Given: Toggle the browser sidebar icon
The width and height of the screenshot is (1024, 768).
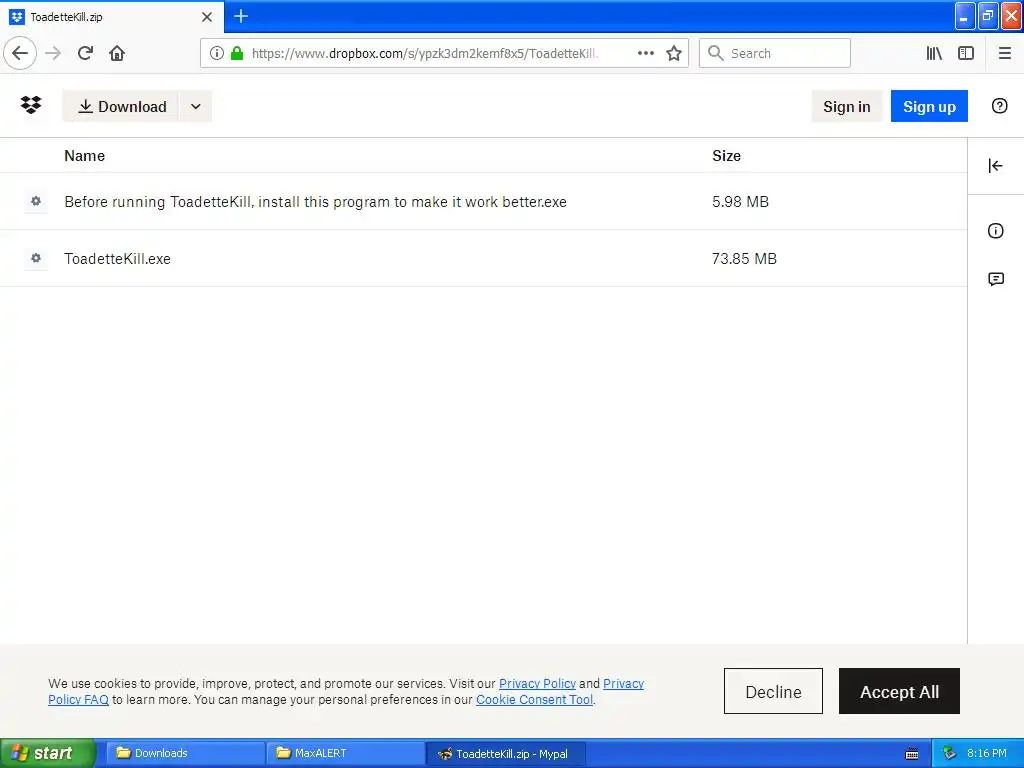Looking at the screenshot, I should tap(966, 53).
